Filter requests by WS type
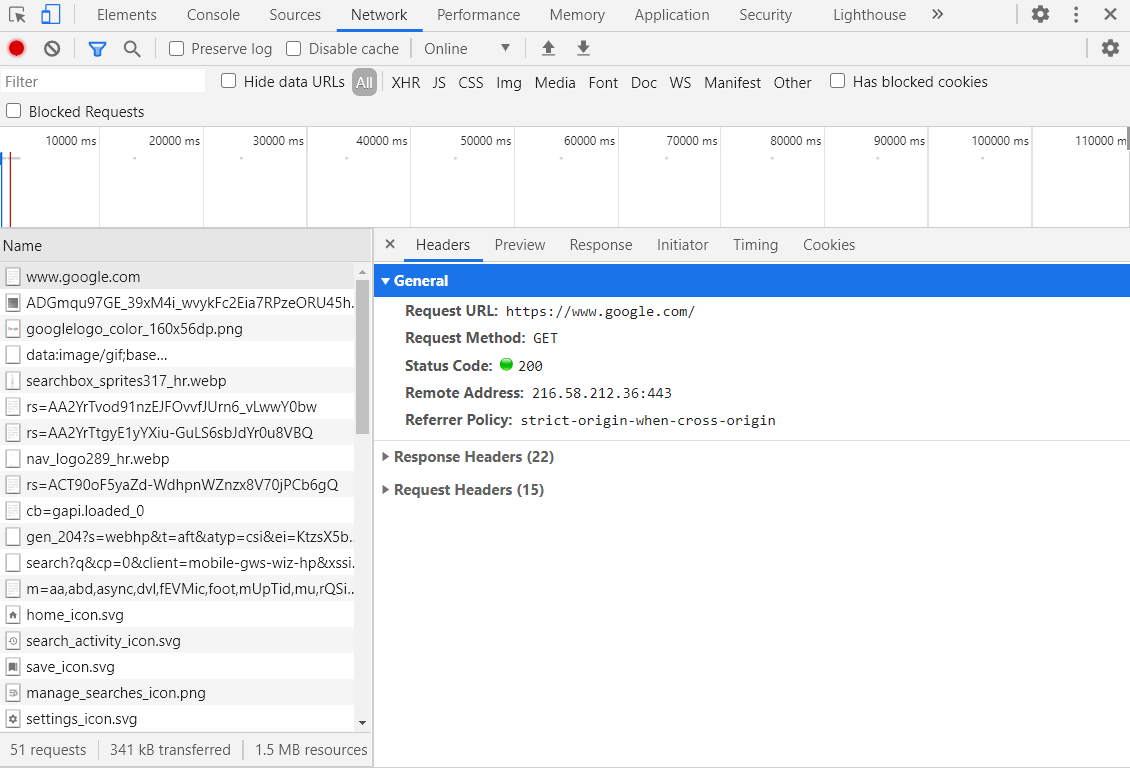This screenshot has width=1130, height=768. [680, 83]
